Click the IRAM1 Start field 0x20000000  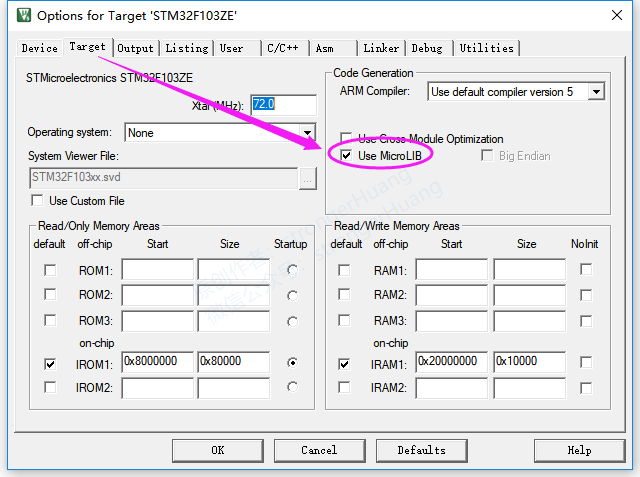click(451, 362)
